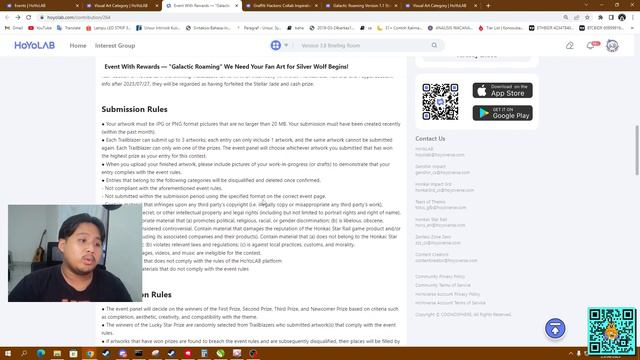Click the browser forward arrow
Screen dimensions: 640x360
[18, 18]
